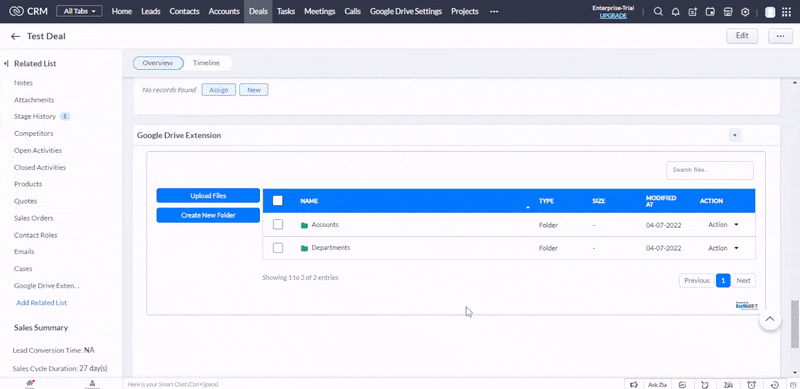Jump to Notes related list
Image resolution: width=800 pixels, height=389 pixels.
click(23, 83)
